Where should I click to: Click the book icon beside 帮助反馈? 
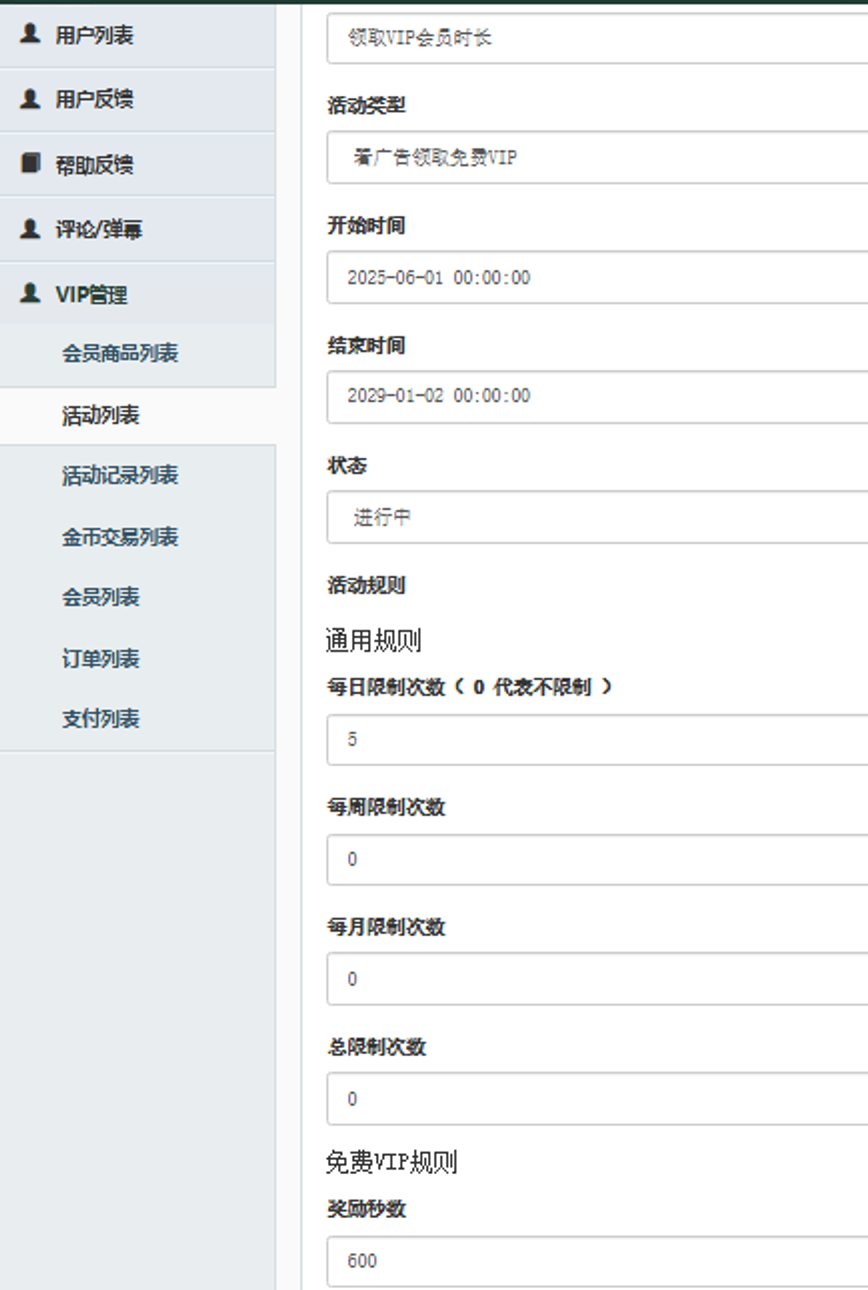click(x=31, y=163)
